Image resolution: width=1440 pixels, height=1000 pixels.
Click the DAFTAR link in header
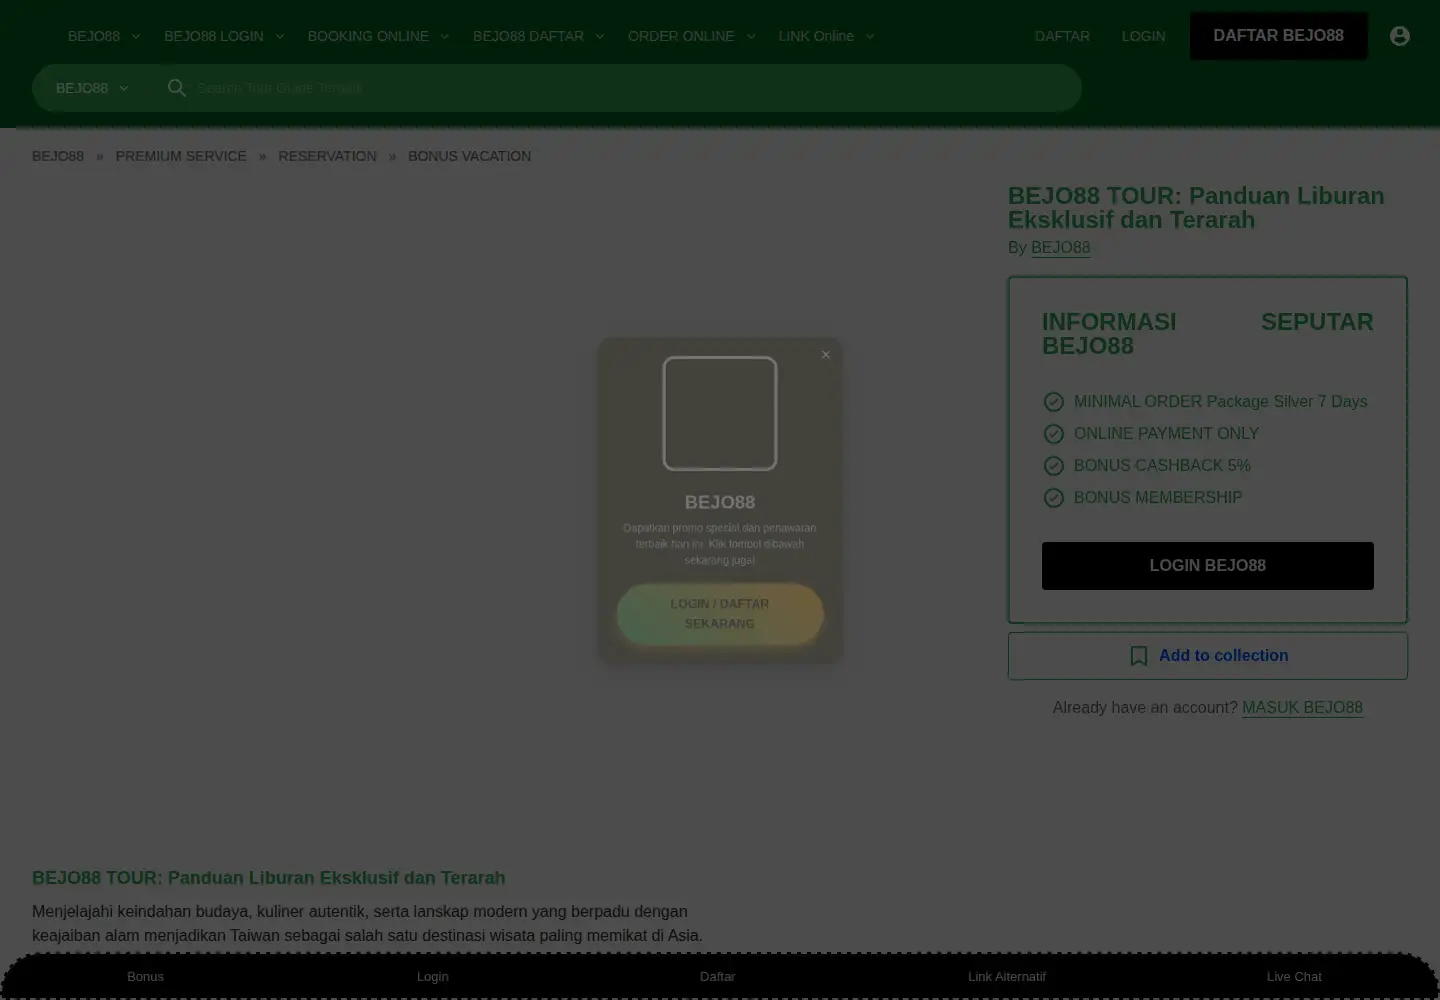(x=1062, y=36)
